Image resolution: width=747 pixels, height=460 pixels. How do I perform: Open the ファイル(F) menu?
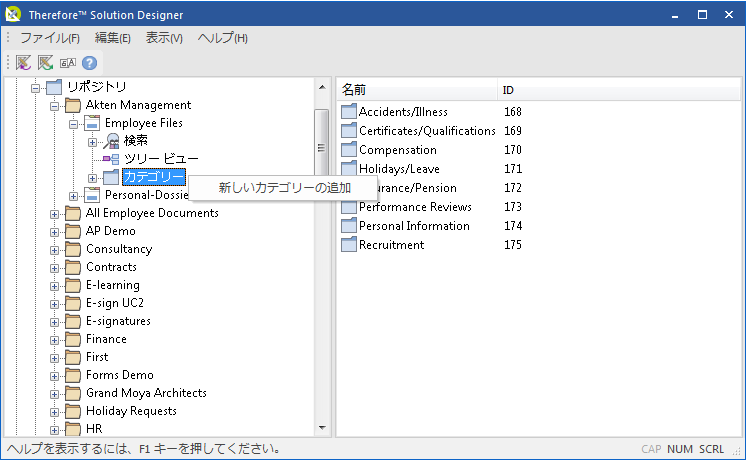pyautogui.click(x=50, y=38)
